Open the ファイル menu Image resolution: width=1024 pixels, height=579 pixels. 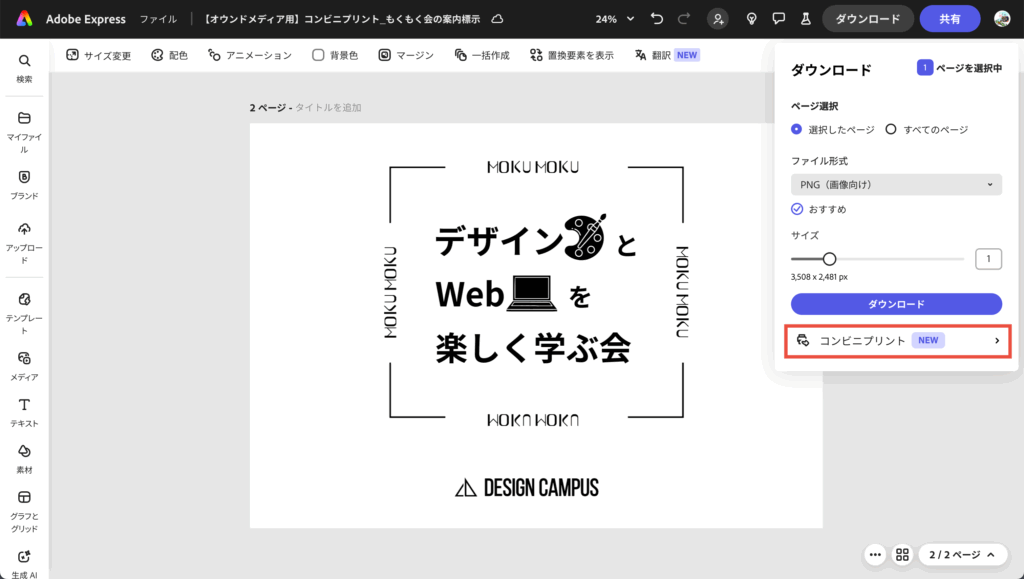point(158,19)
